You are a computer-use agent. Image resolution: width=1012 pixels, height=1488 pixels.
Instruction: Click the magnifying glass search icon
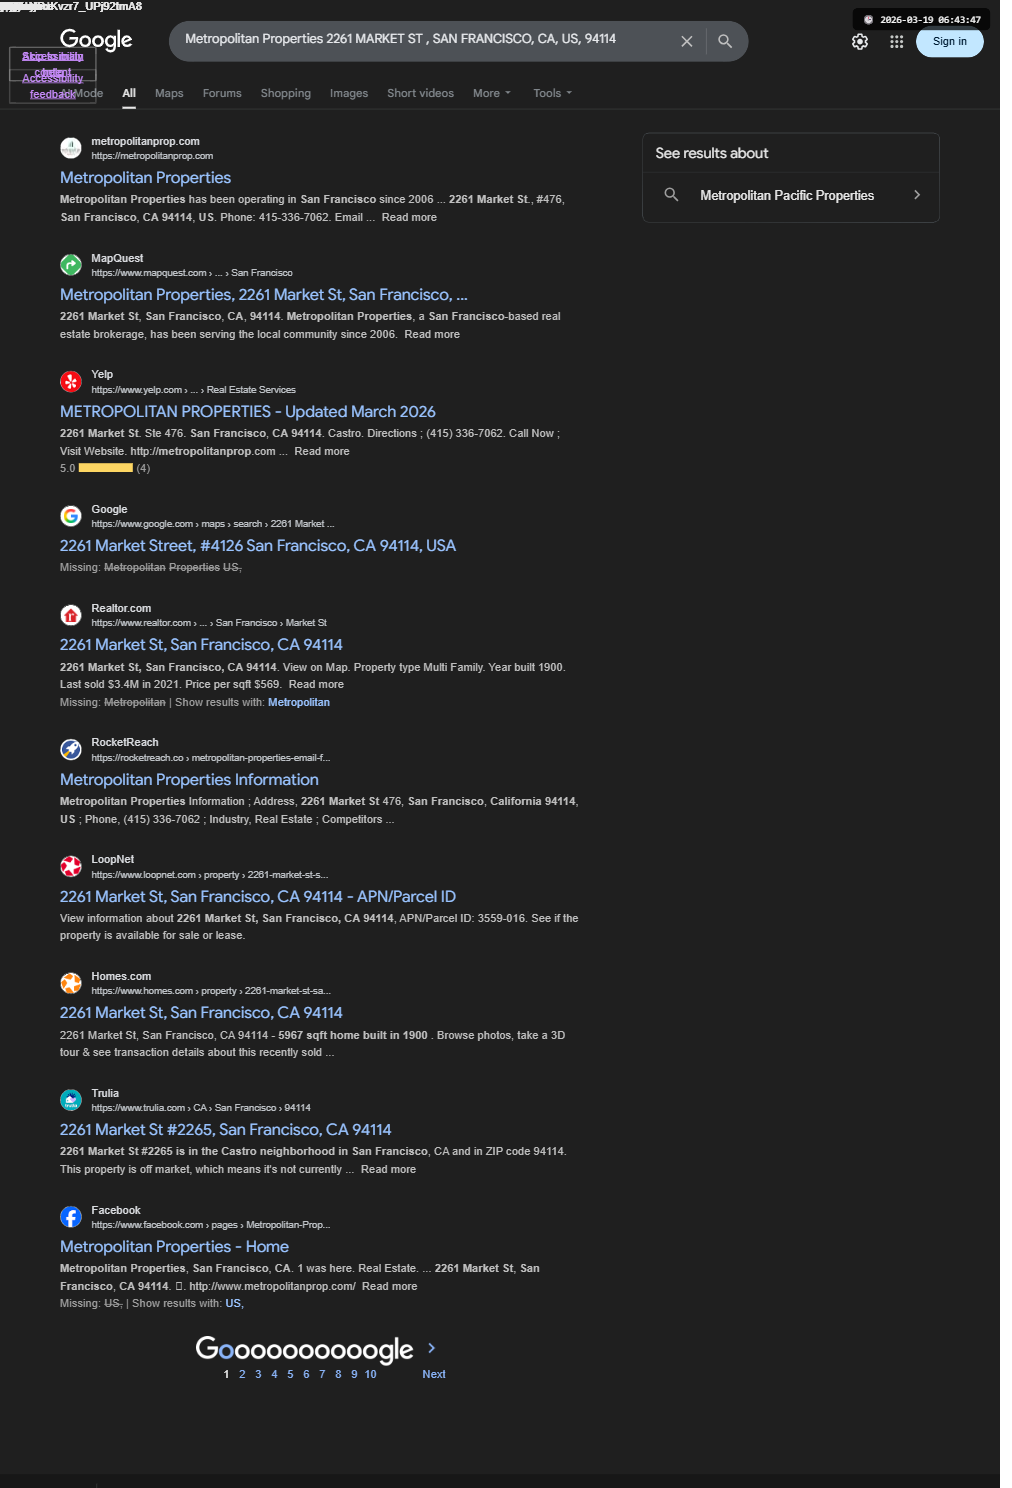[x=725, y=41]
